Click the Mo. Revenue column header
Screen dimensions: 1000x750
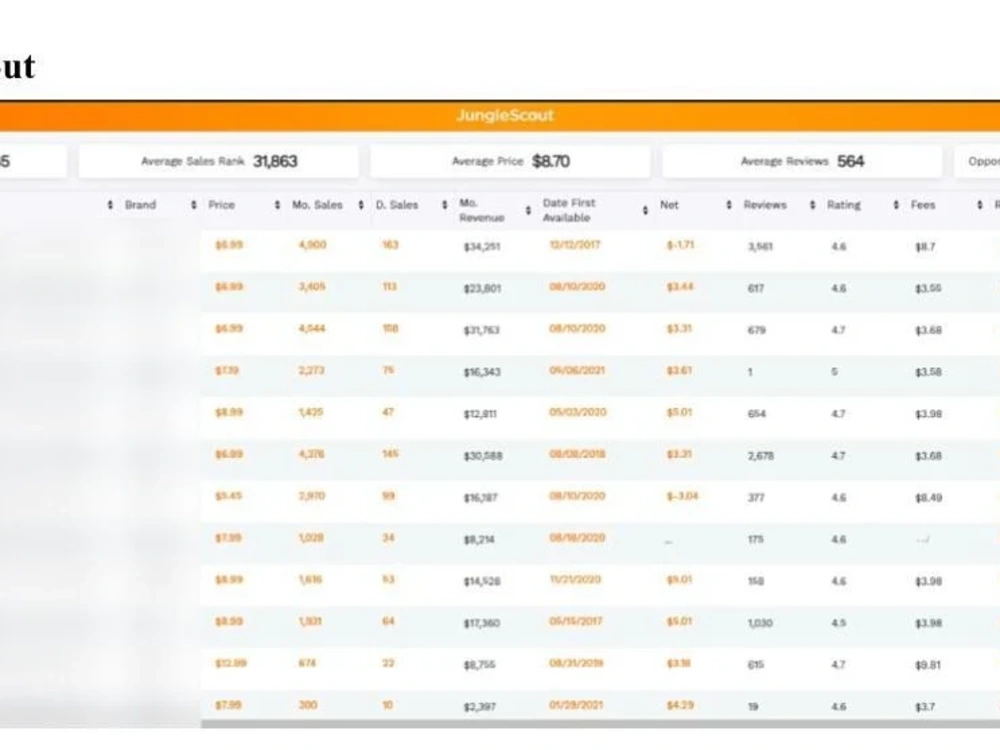click(482, 210)
